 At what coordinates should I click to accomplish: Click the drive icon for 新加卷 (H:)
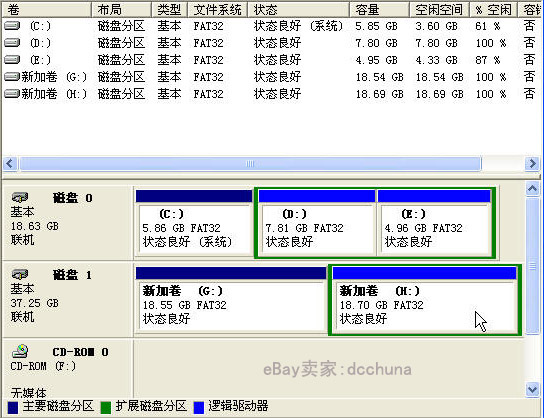coord(12,93)
